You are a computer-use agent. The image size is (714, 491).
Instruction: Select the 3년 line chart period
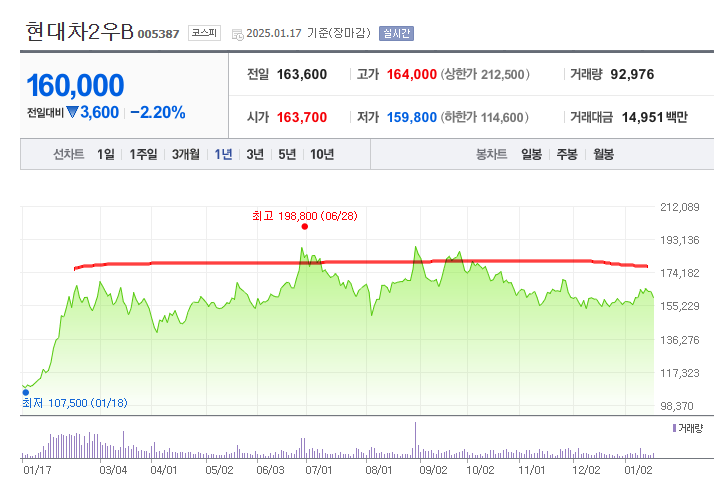coord(255,154)
